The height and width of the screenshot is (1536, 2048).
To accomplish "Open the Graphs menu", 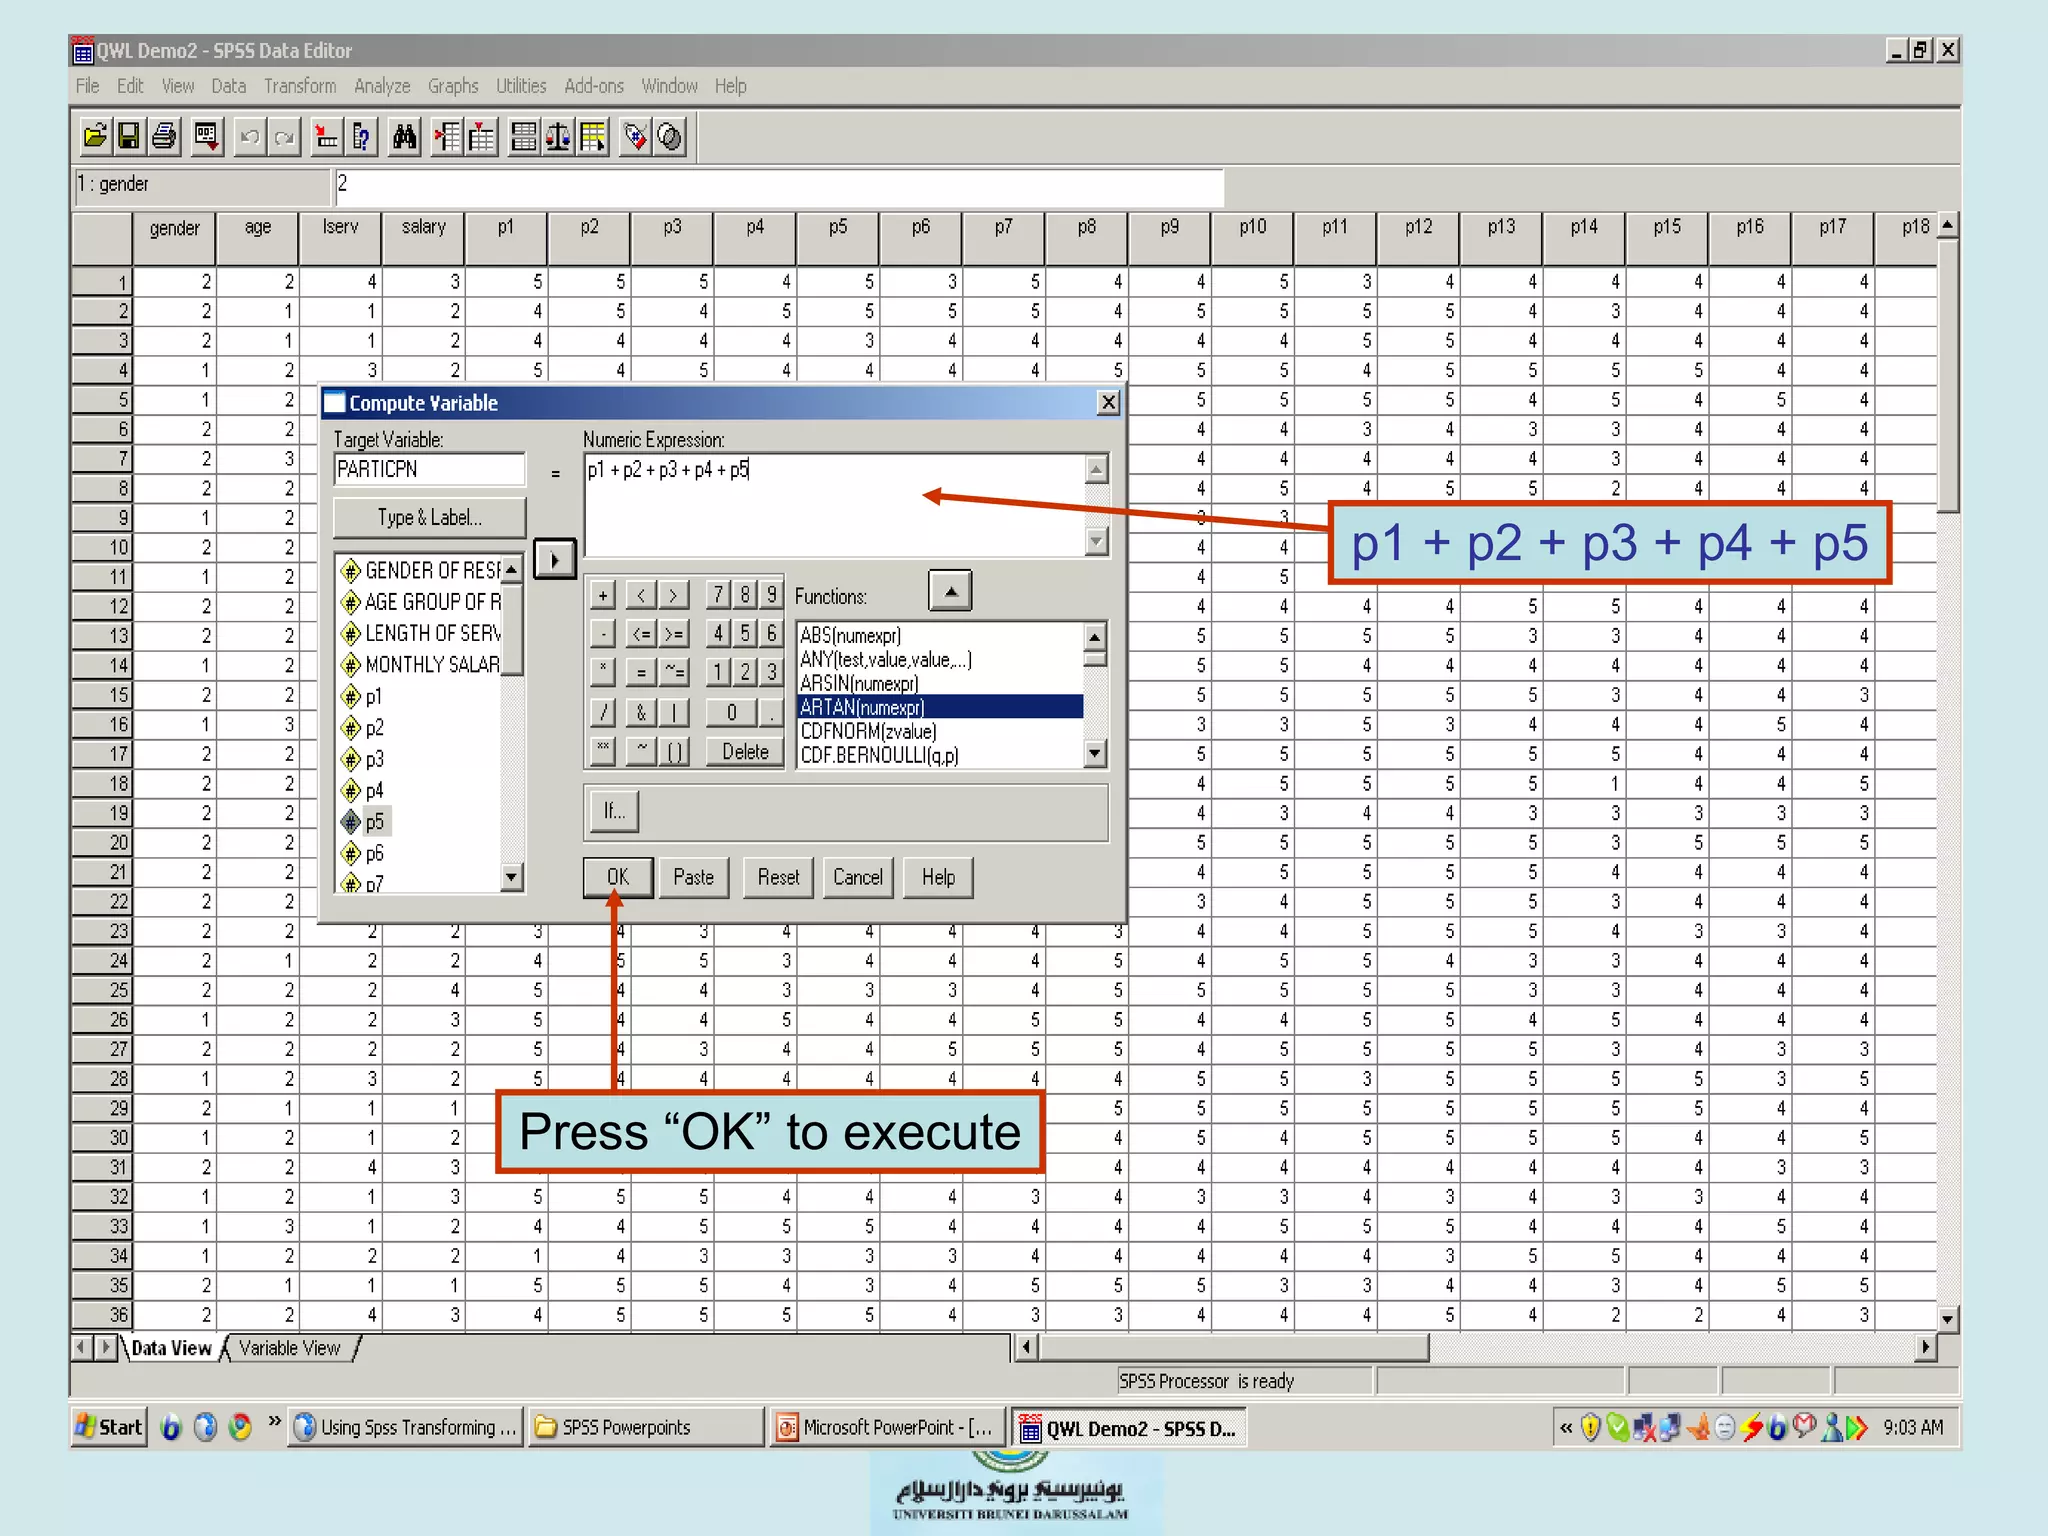I will click(453, 86).
